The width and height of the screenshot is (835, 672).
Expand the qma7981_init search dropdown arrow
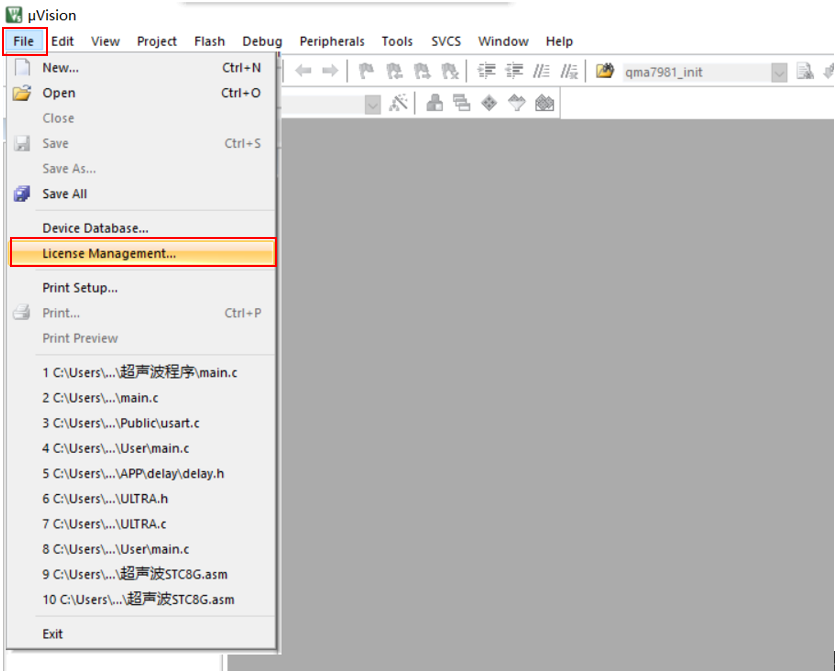[x=779, y=72]
